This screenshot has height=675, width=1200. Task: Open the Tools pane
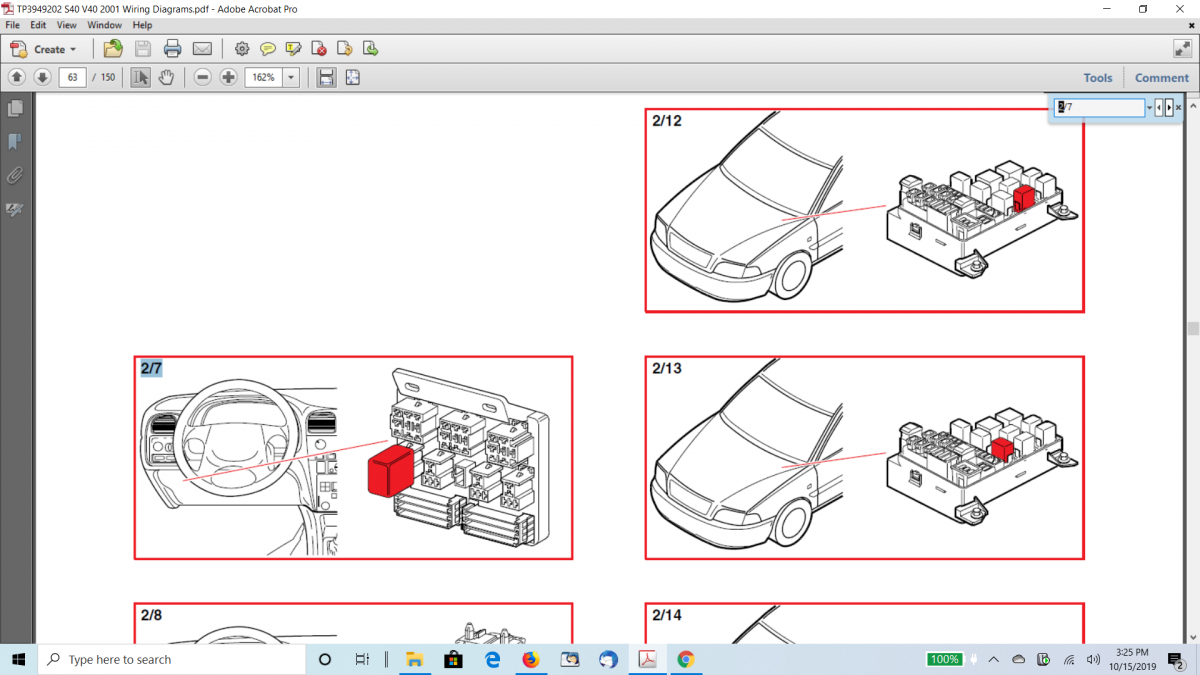pos(1097,77)
